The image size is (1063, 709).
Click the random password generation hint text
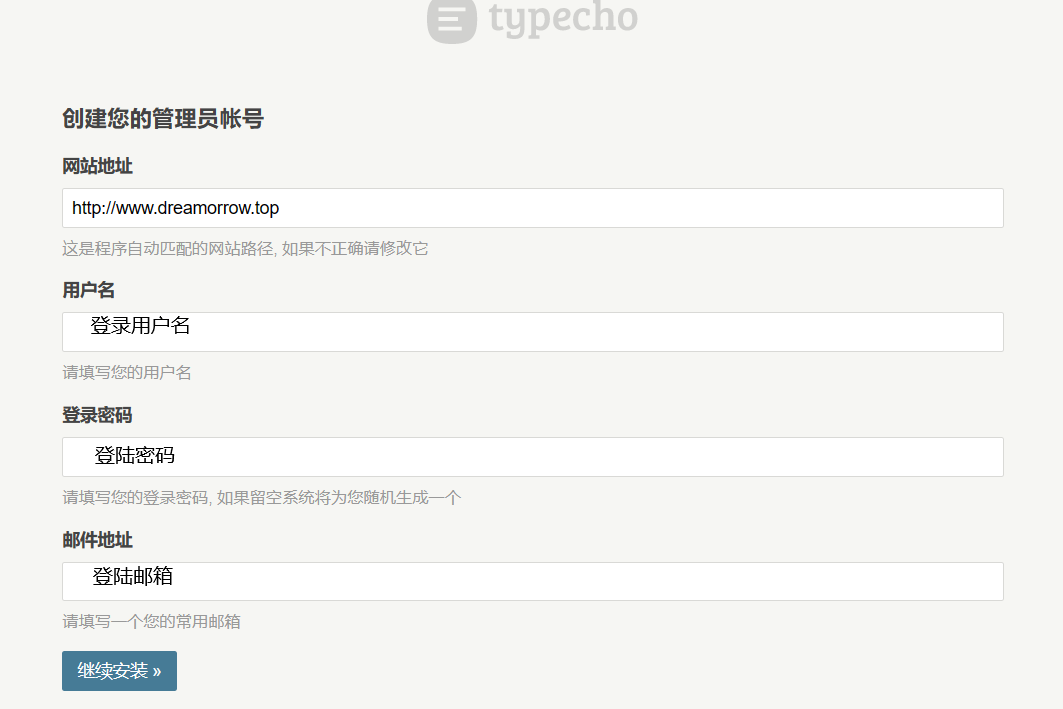pos(262,497)
